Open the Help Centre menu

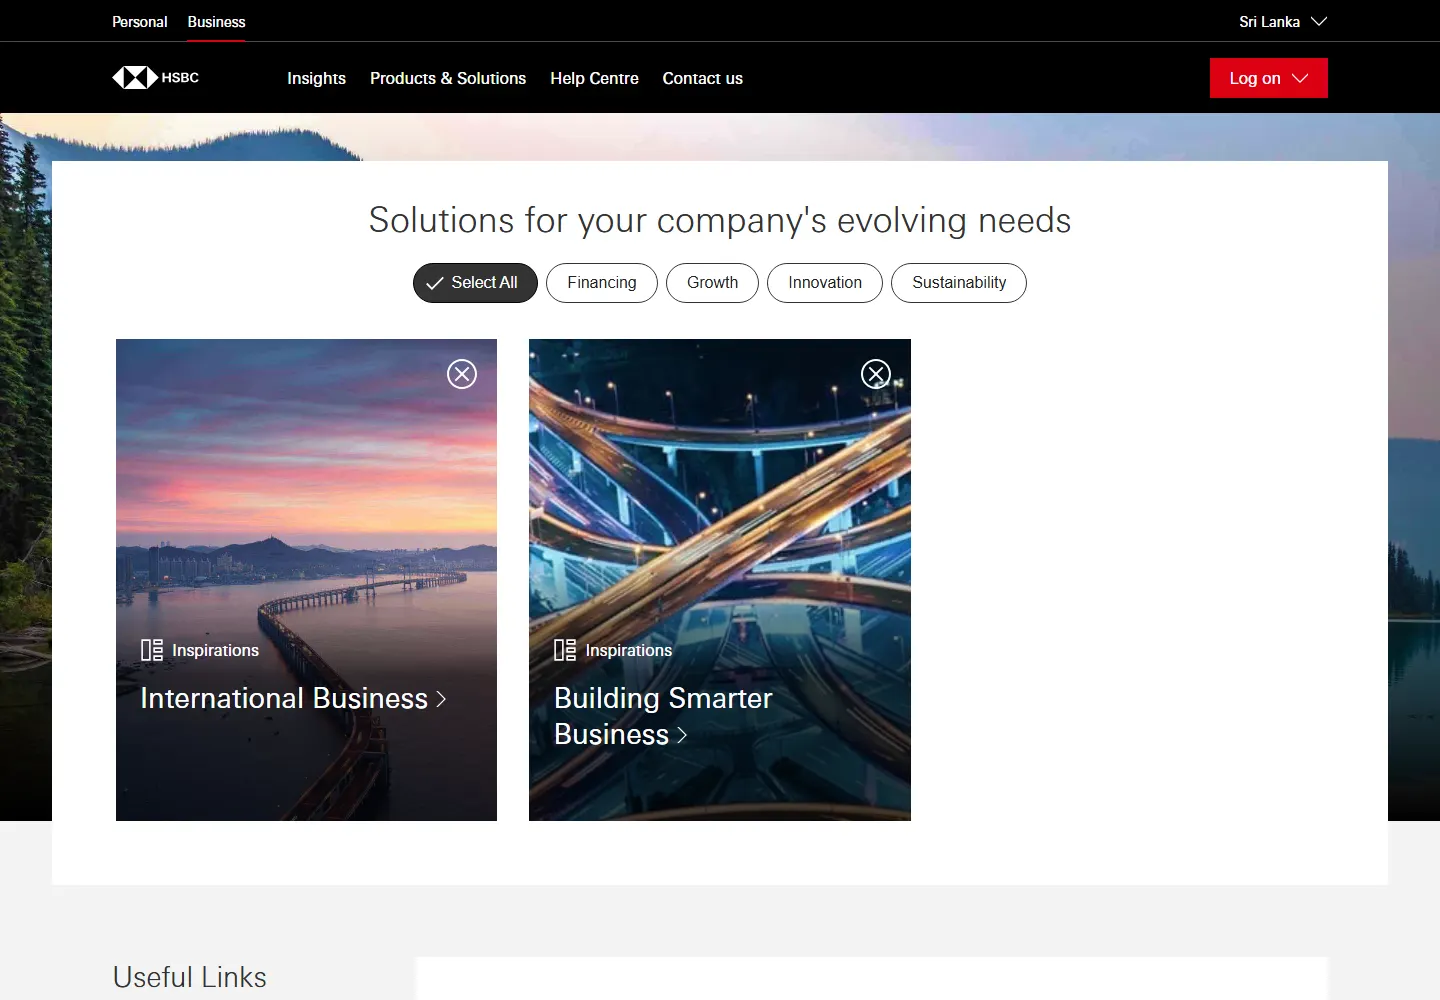coord(594,78)
